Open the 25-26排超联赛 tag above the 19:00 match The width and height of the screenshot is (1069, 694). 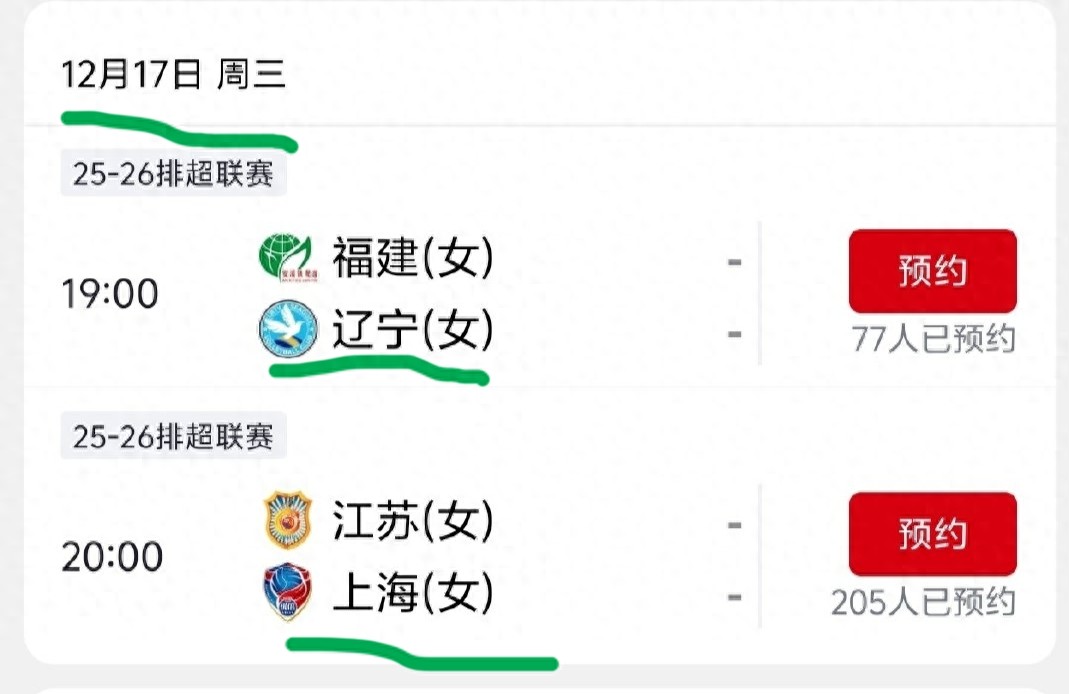click(x=173, y=174)
